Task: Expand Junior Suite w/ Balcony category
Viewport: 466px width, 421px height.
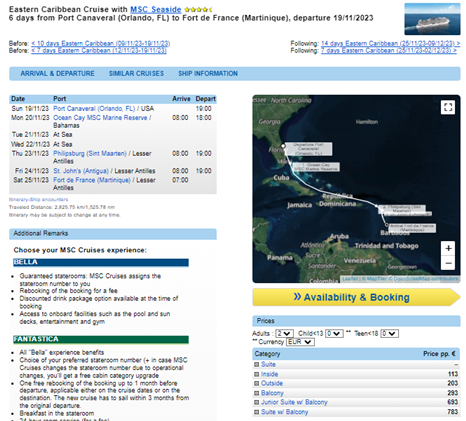Action: [256, 403]
